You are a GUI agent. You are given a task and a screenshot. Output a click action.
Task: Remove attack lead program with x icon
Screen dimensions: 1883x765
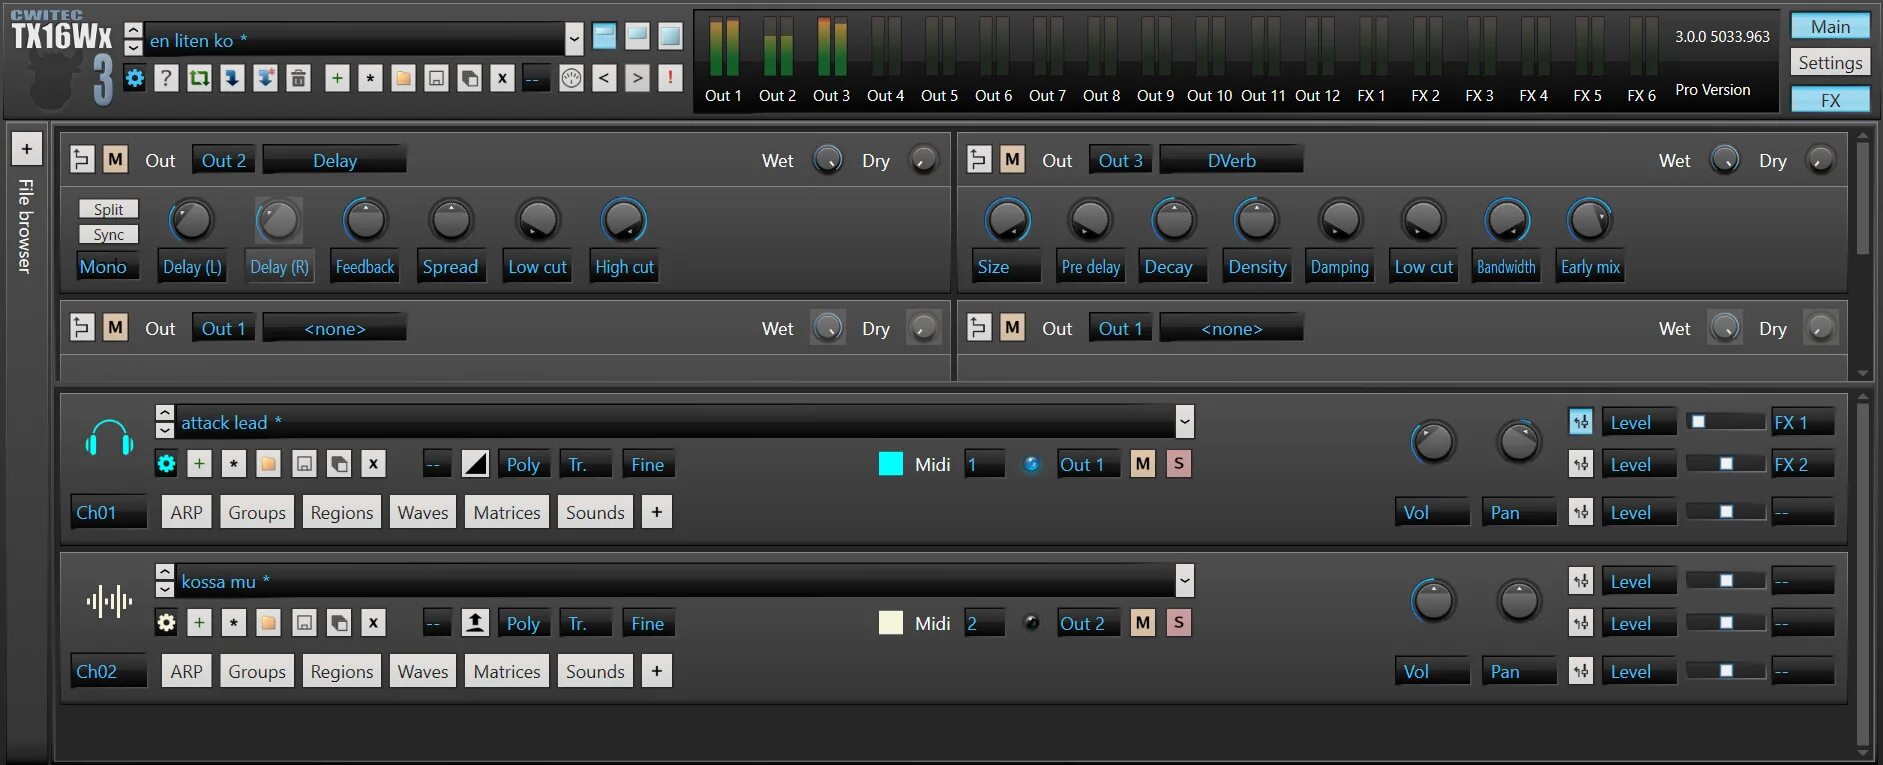(x=373, y=464)
